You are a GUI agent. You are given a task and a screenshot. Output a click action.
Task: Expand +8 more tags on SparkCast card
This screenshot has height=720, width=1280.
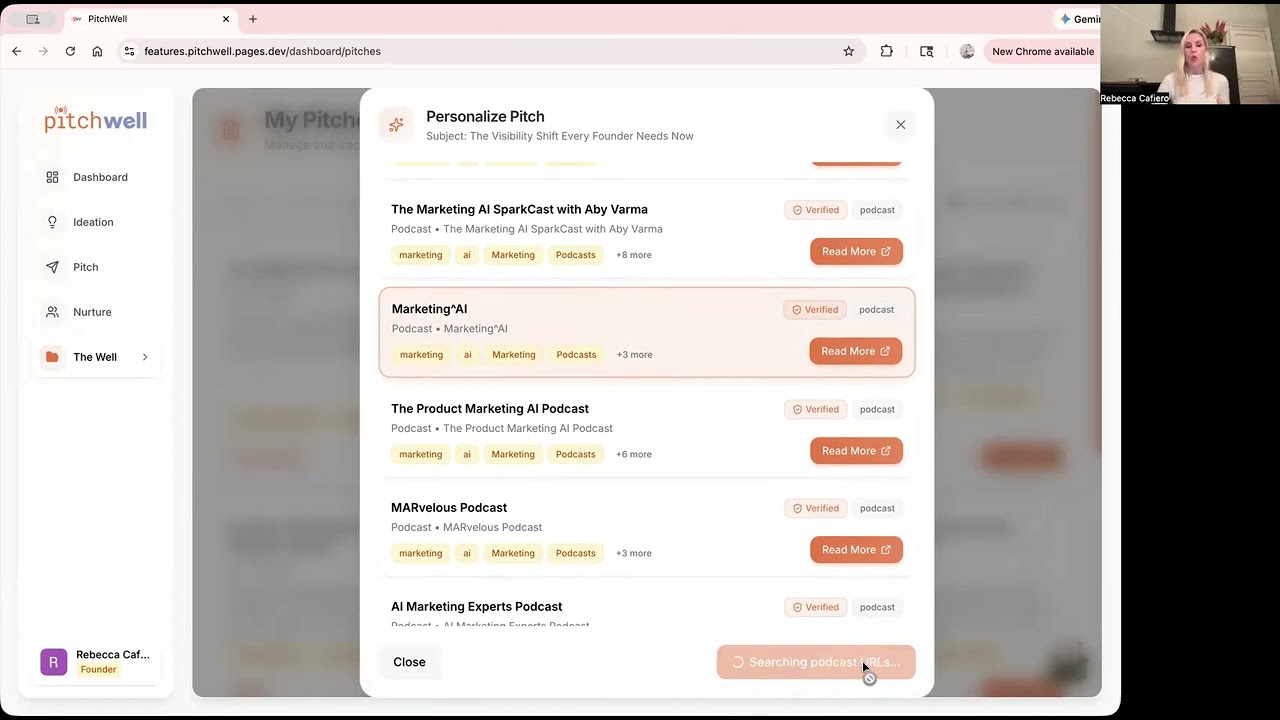634,255
